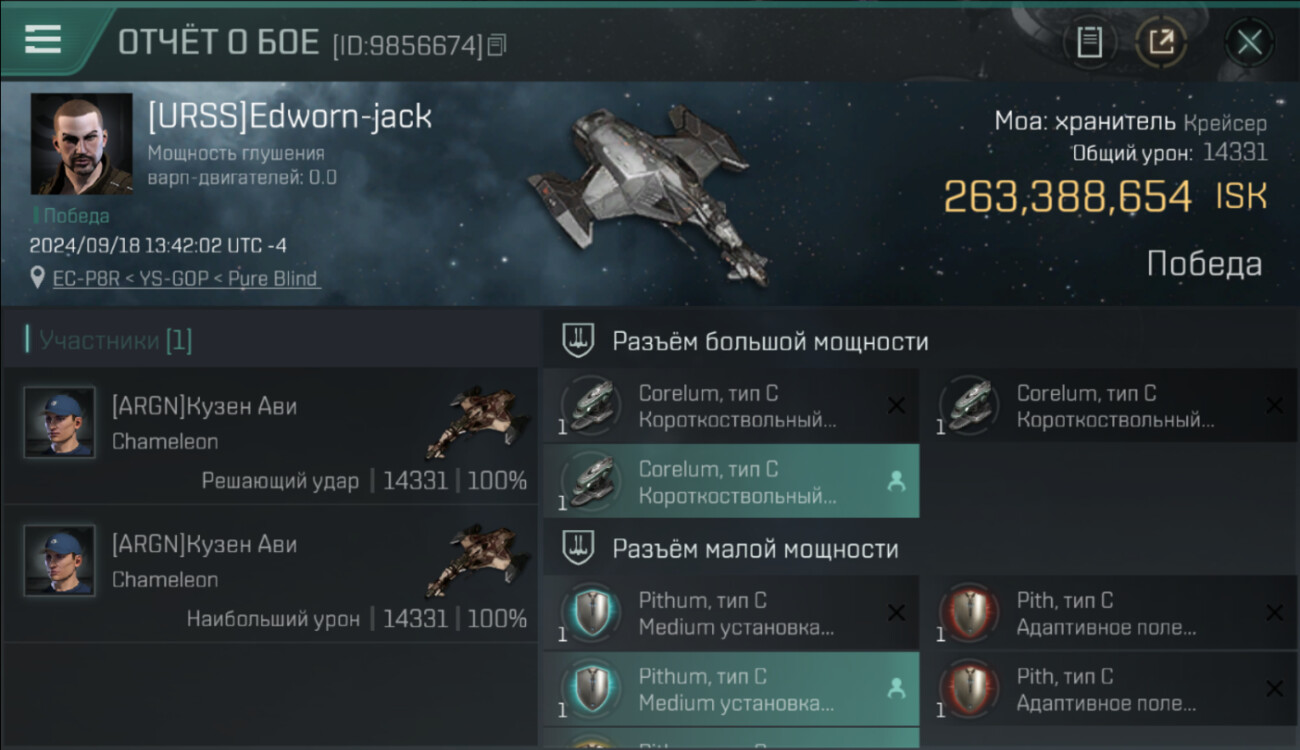
Task: Share the battle report
Action: coord(1161,42)
